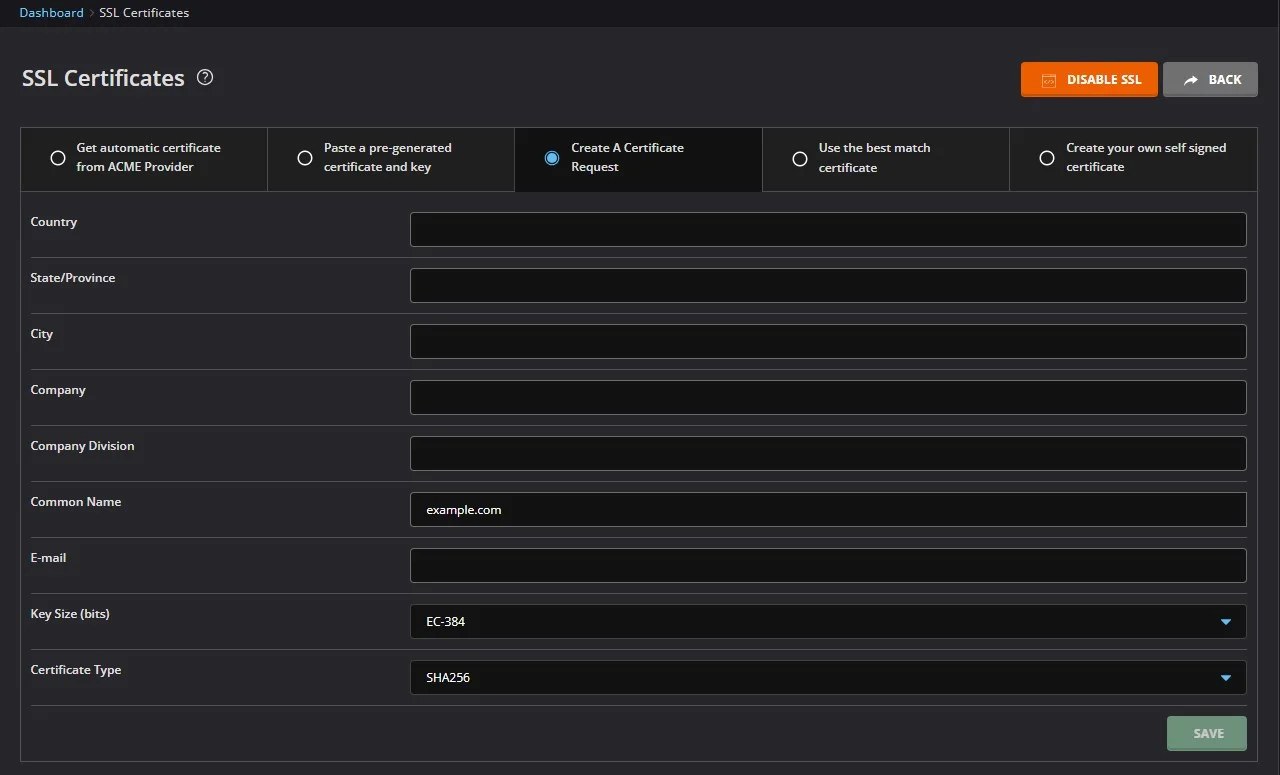Viewport: 1280px width, 775px height.
Task: Click the DISABLE SSL button
Action: click(x=1089, y=80)
